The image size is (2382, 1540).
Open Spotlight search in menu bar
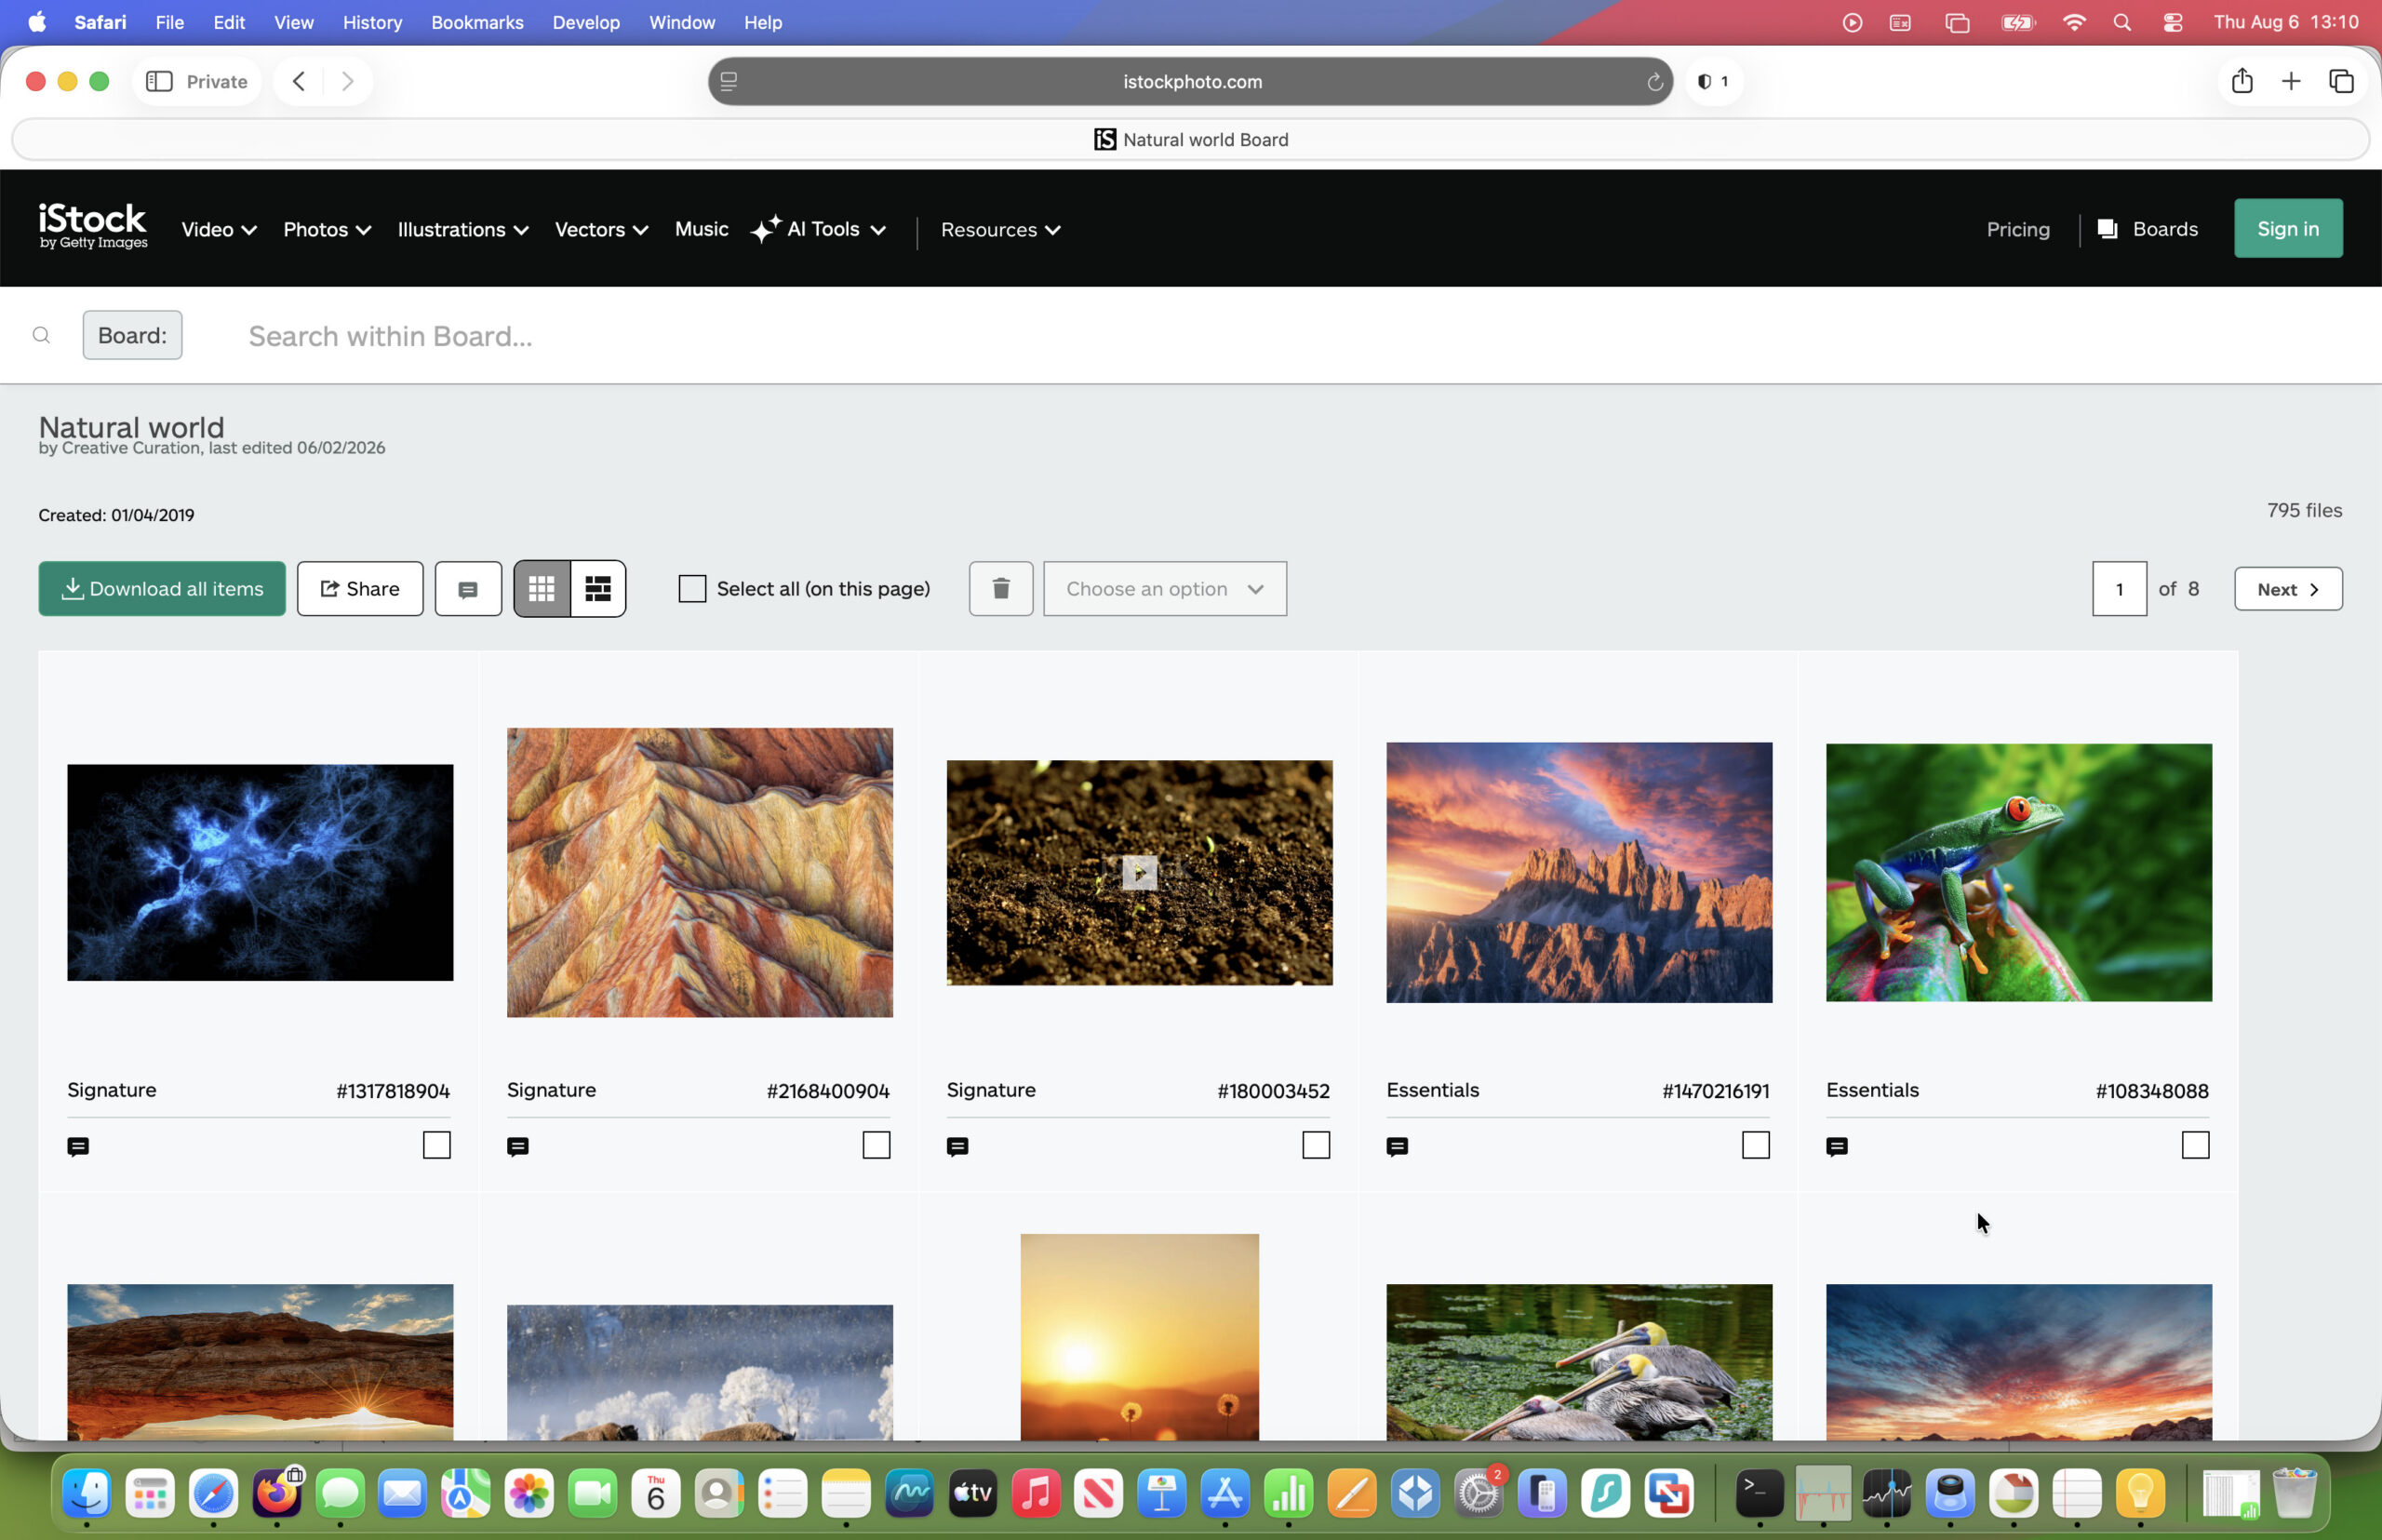(x=2122, y=22)
